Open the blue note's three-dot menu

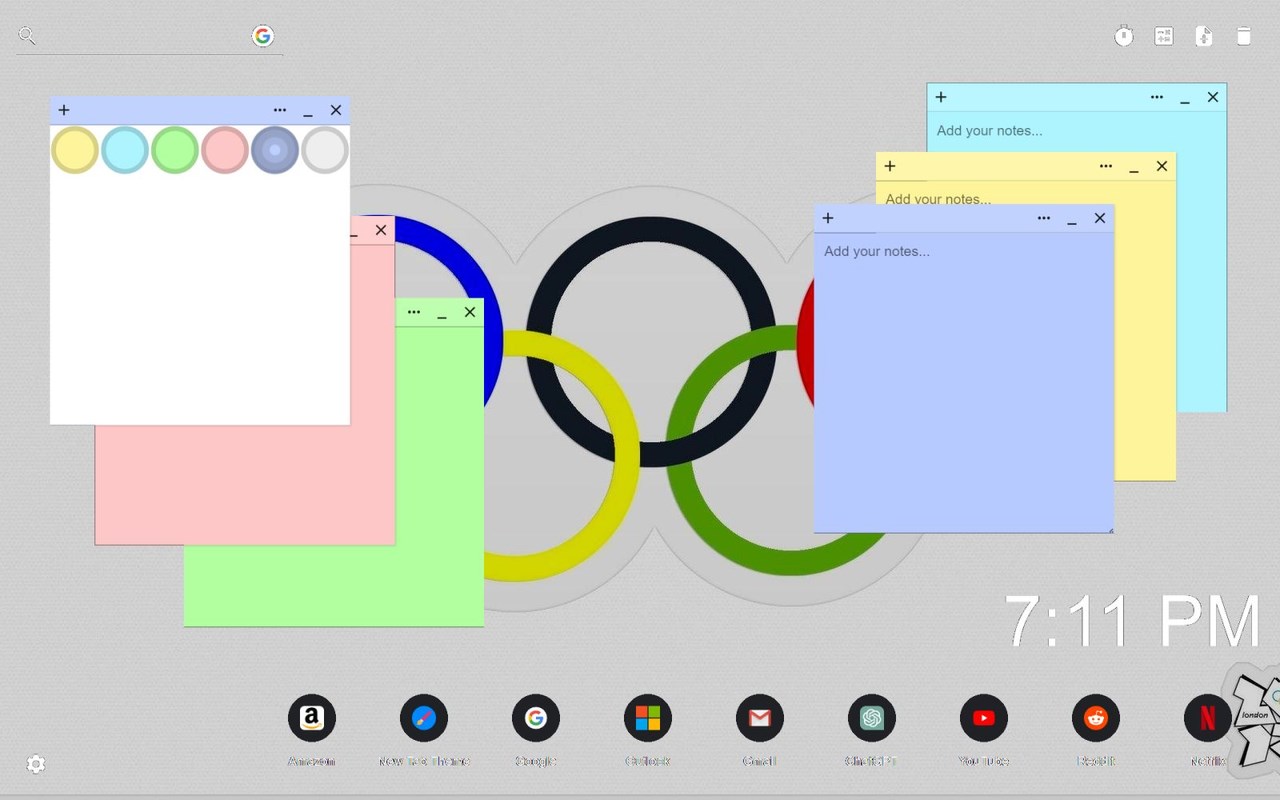tap(1044, 218)
